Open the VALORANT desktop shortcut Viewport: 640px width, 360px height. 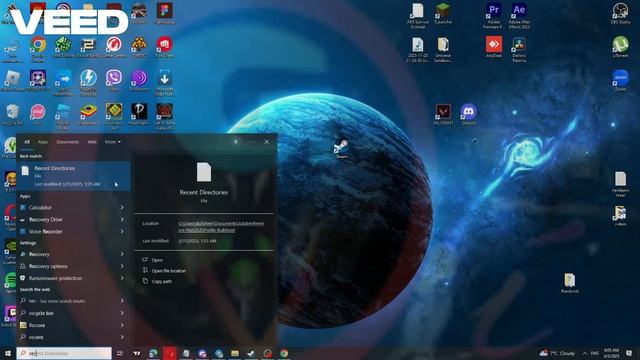pyautogui.click(x=443, y=114)
